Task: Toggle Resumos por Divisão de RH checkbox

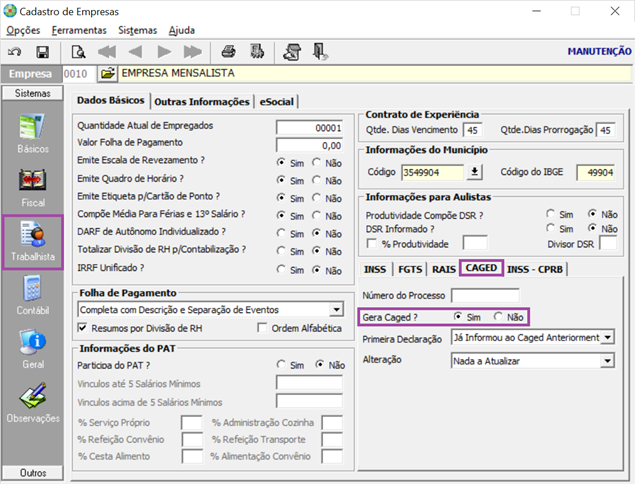Action: click(83, 328)
